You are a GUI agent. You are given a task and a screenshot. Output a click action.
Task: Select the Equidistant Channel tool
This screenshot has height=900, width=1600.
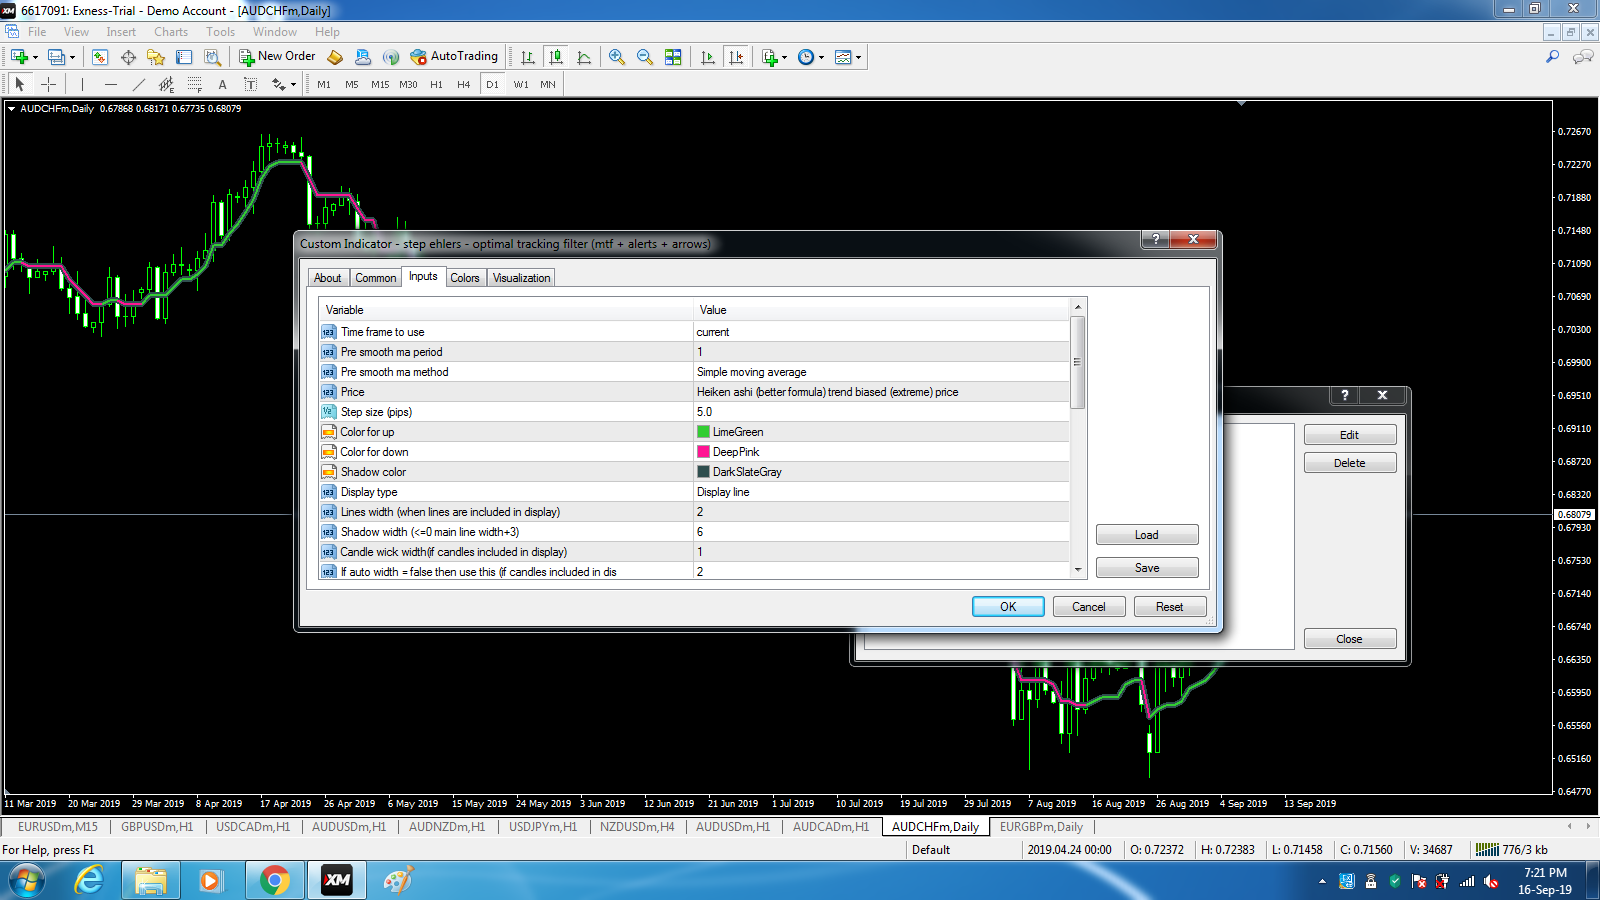pos(166,84)
